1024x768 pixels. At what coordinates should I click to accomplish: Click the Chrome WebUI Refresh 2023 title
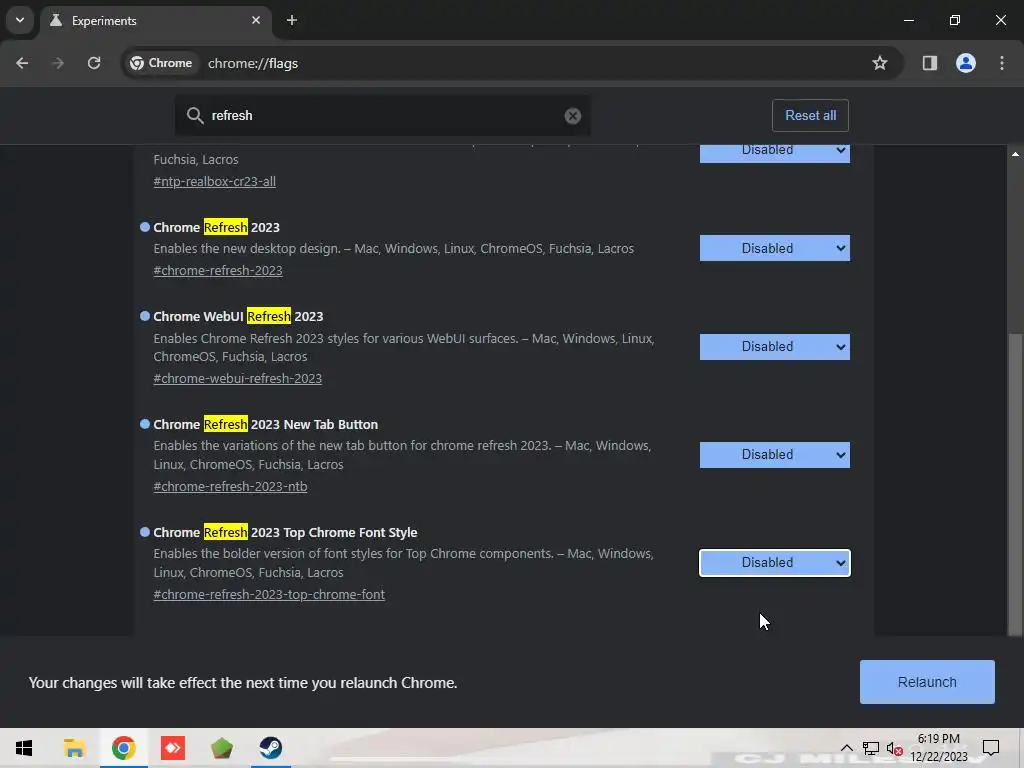click(x=238, y=317)
